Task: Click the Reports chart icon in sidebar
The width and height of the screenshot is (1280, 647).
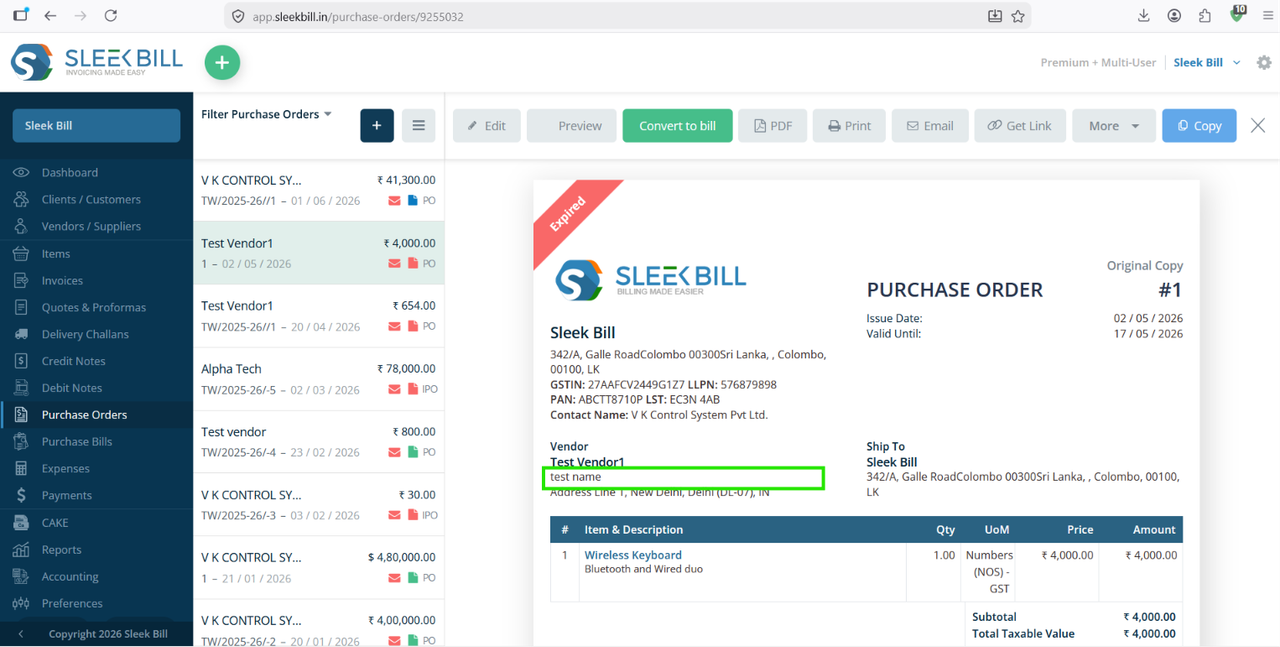Action: (21, 549)
